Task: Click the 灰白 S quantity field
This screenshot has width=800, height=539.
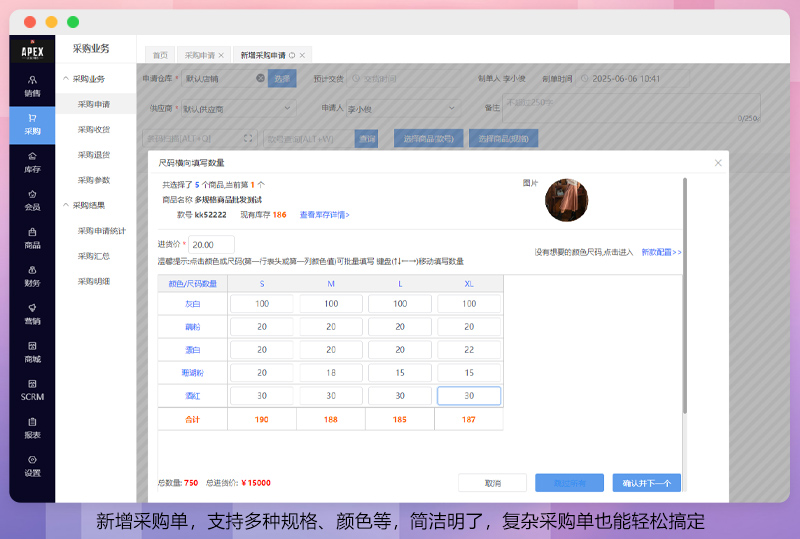Action: [x=262, y=304]
